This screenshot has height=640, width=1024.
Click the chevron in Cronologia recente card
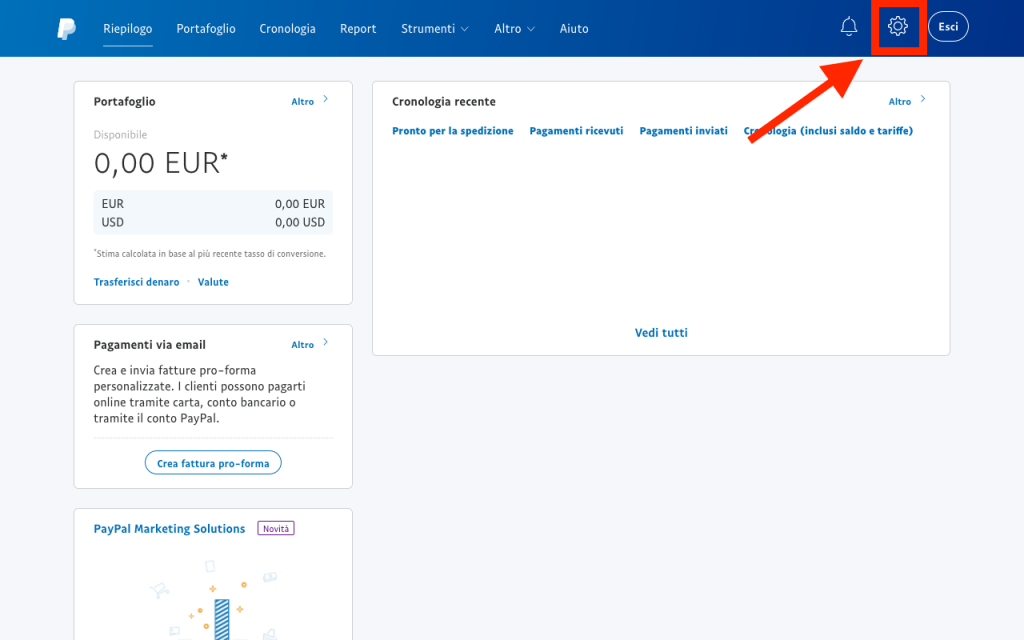pyautogui.click(x=923, y=99)
